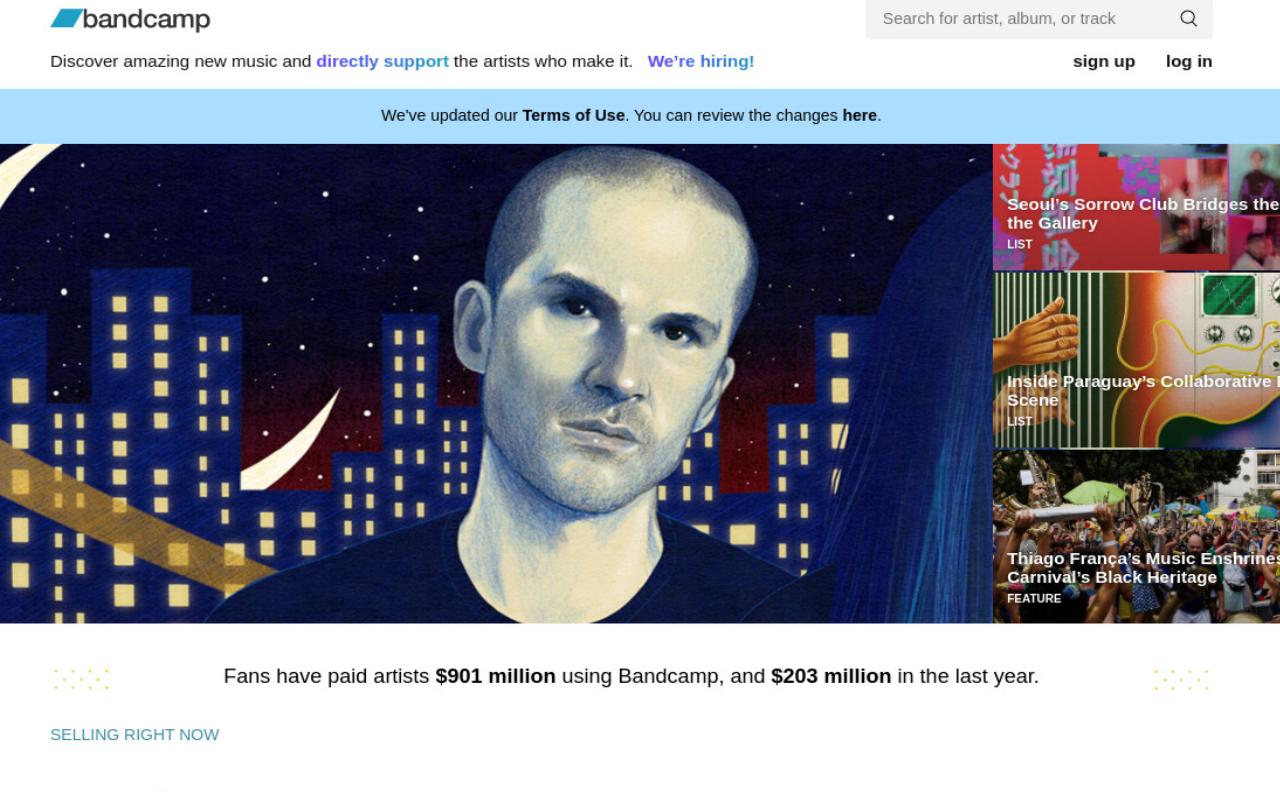This screenshot has height=800, width=1280.
Task: Click the yellow dotted decoration right of stats
Action: (x=1181, y=679)
